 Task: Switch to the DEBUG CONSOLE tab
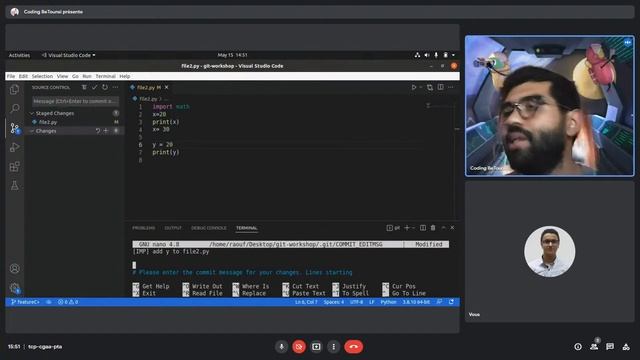(209, 228)
